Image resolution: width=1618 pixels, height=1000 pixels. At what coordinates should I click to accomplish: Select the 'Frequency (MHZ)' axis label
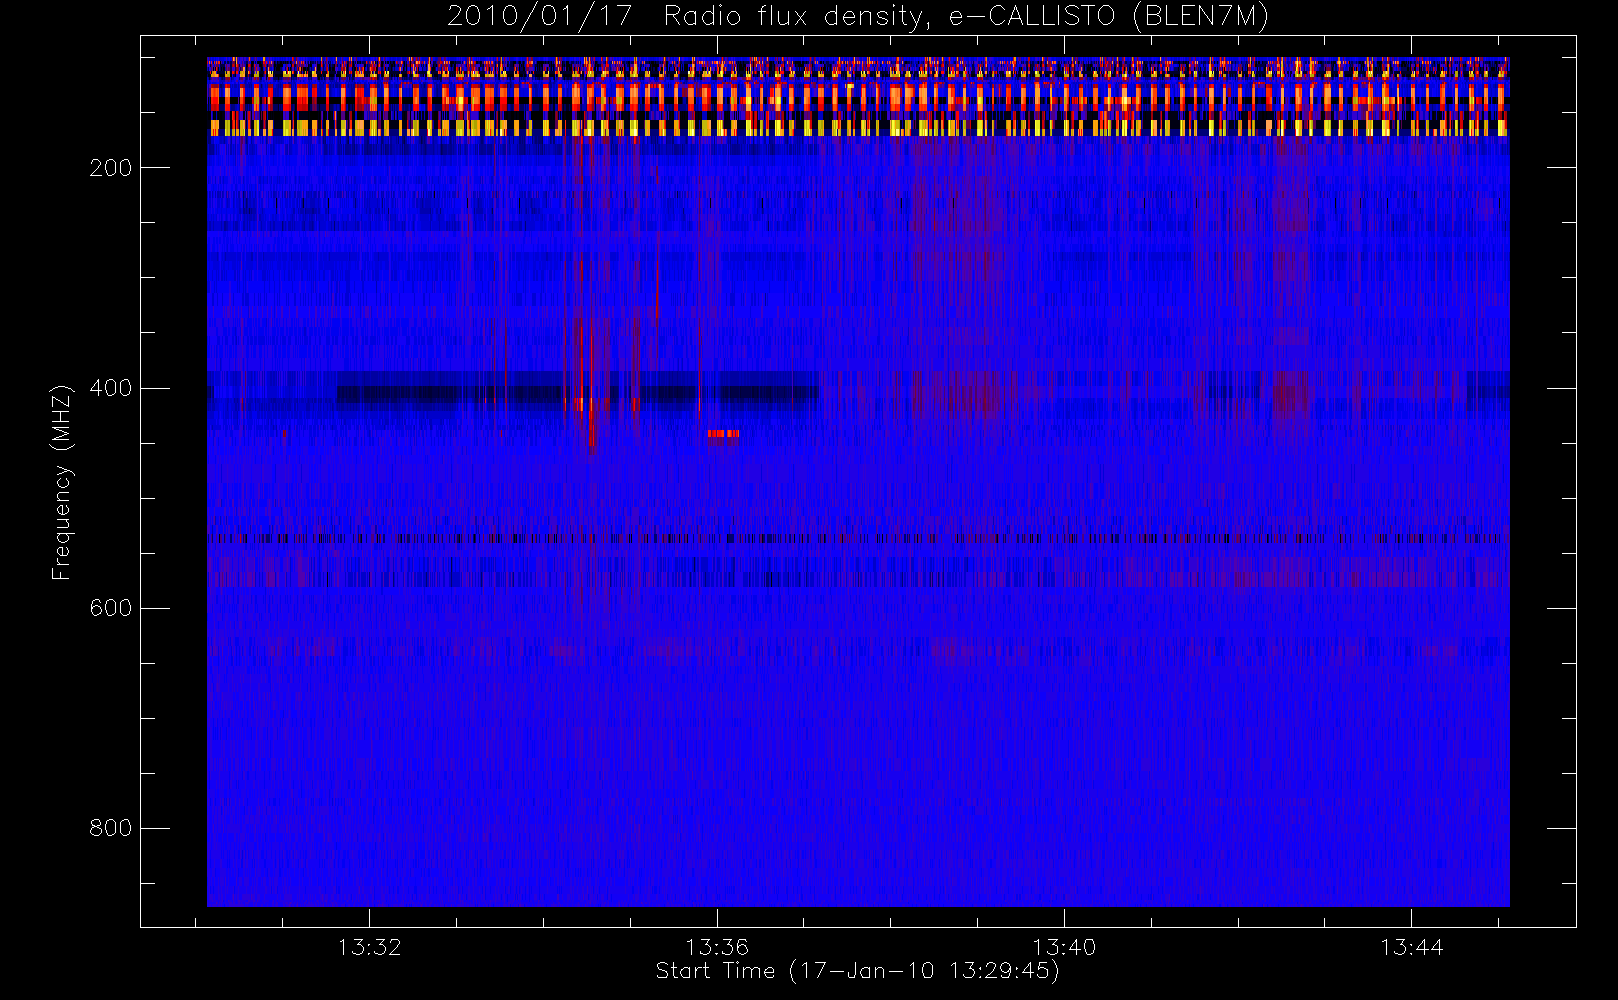(x=62, y=482)
